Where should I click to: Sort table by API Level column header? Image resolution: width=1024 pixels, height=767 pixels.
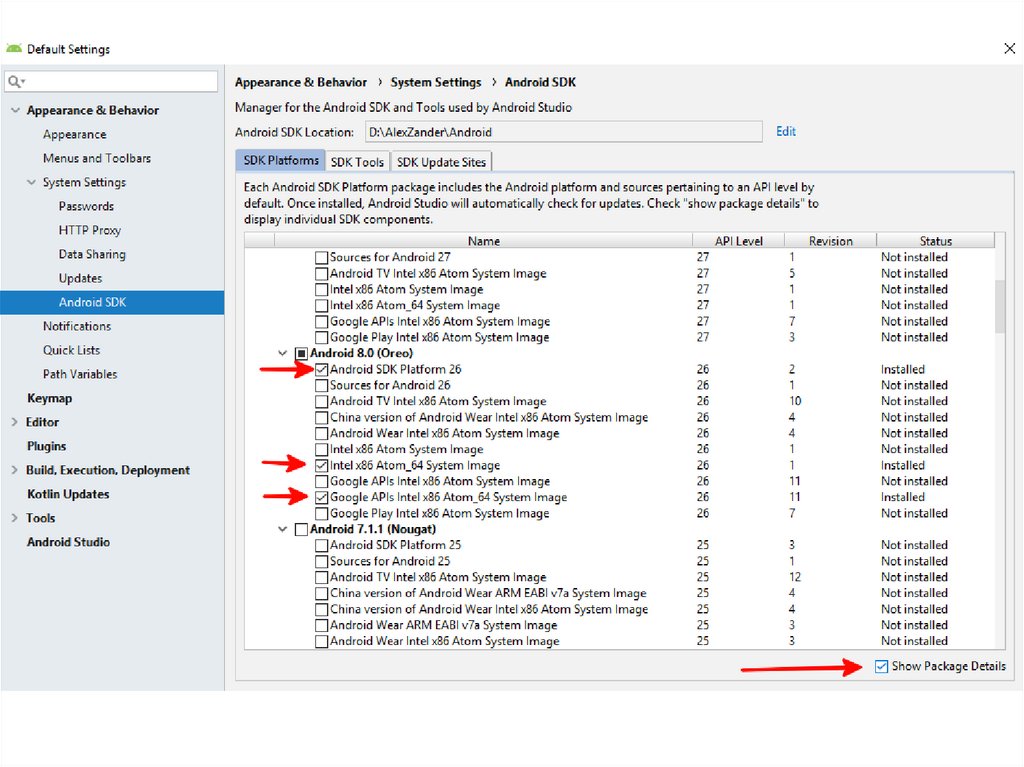tap(738, 240)
